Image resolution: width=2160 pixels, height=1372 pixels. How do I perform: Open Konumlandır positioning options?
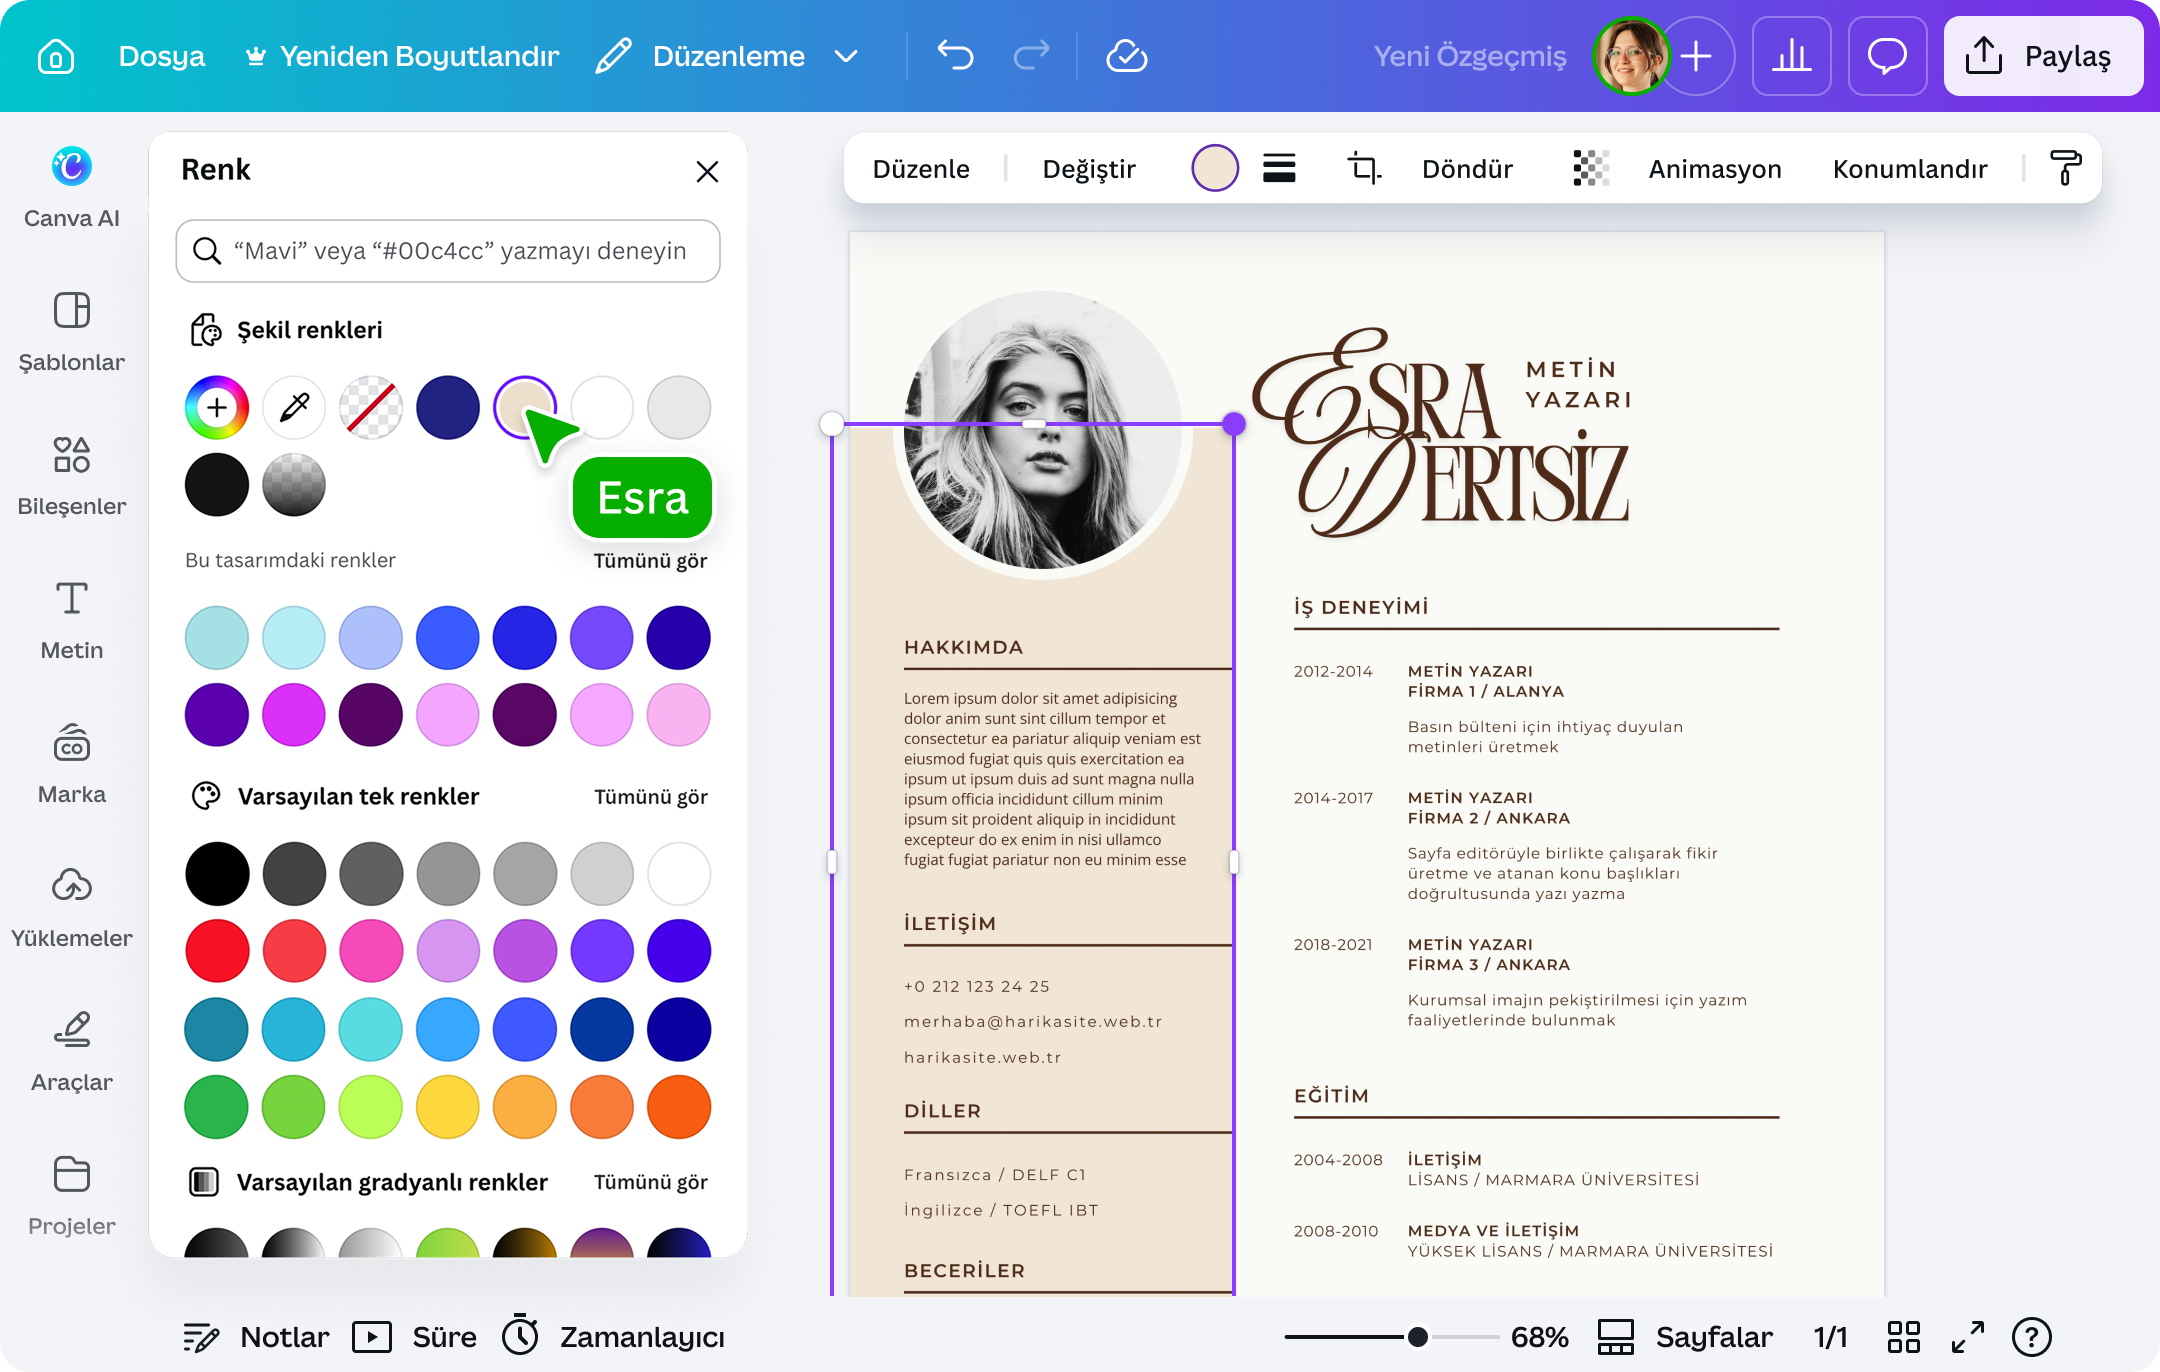point(1910,169)
